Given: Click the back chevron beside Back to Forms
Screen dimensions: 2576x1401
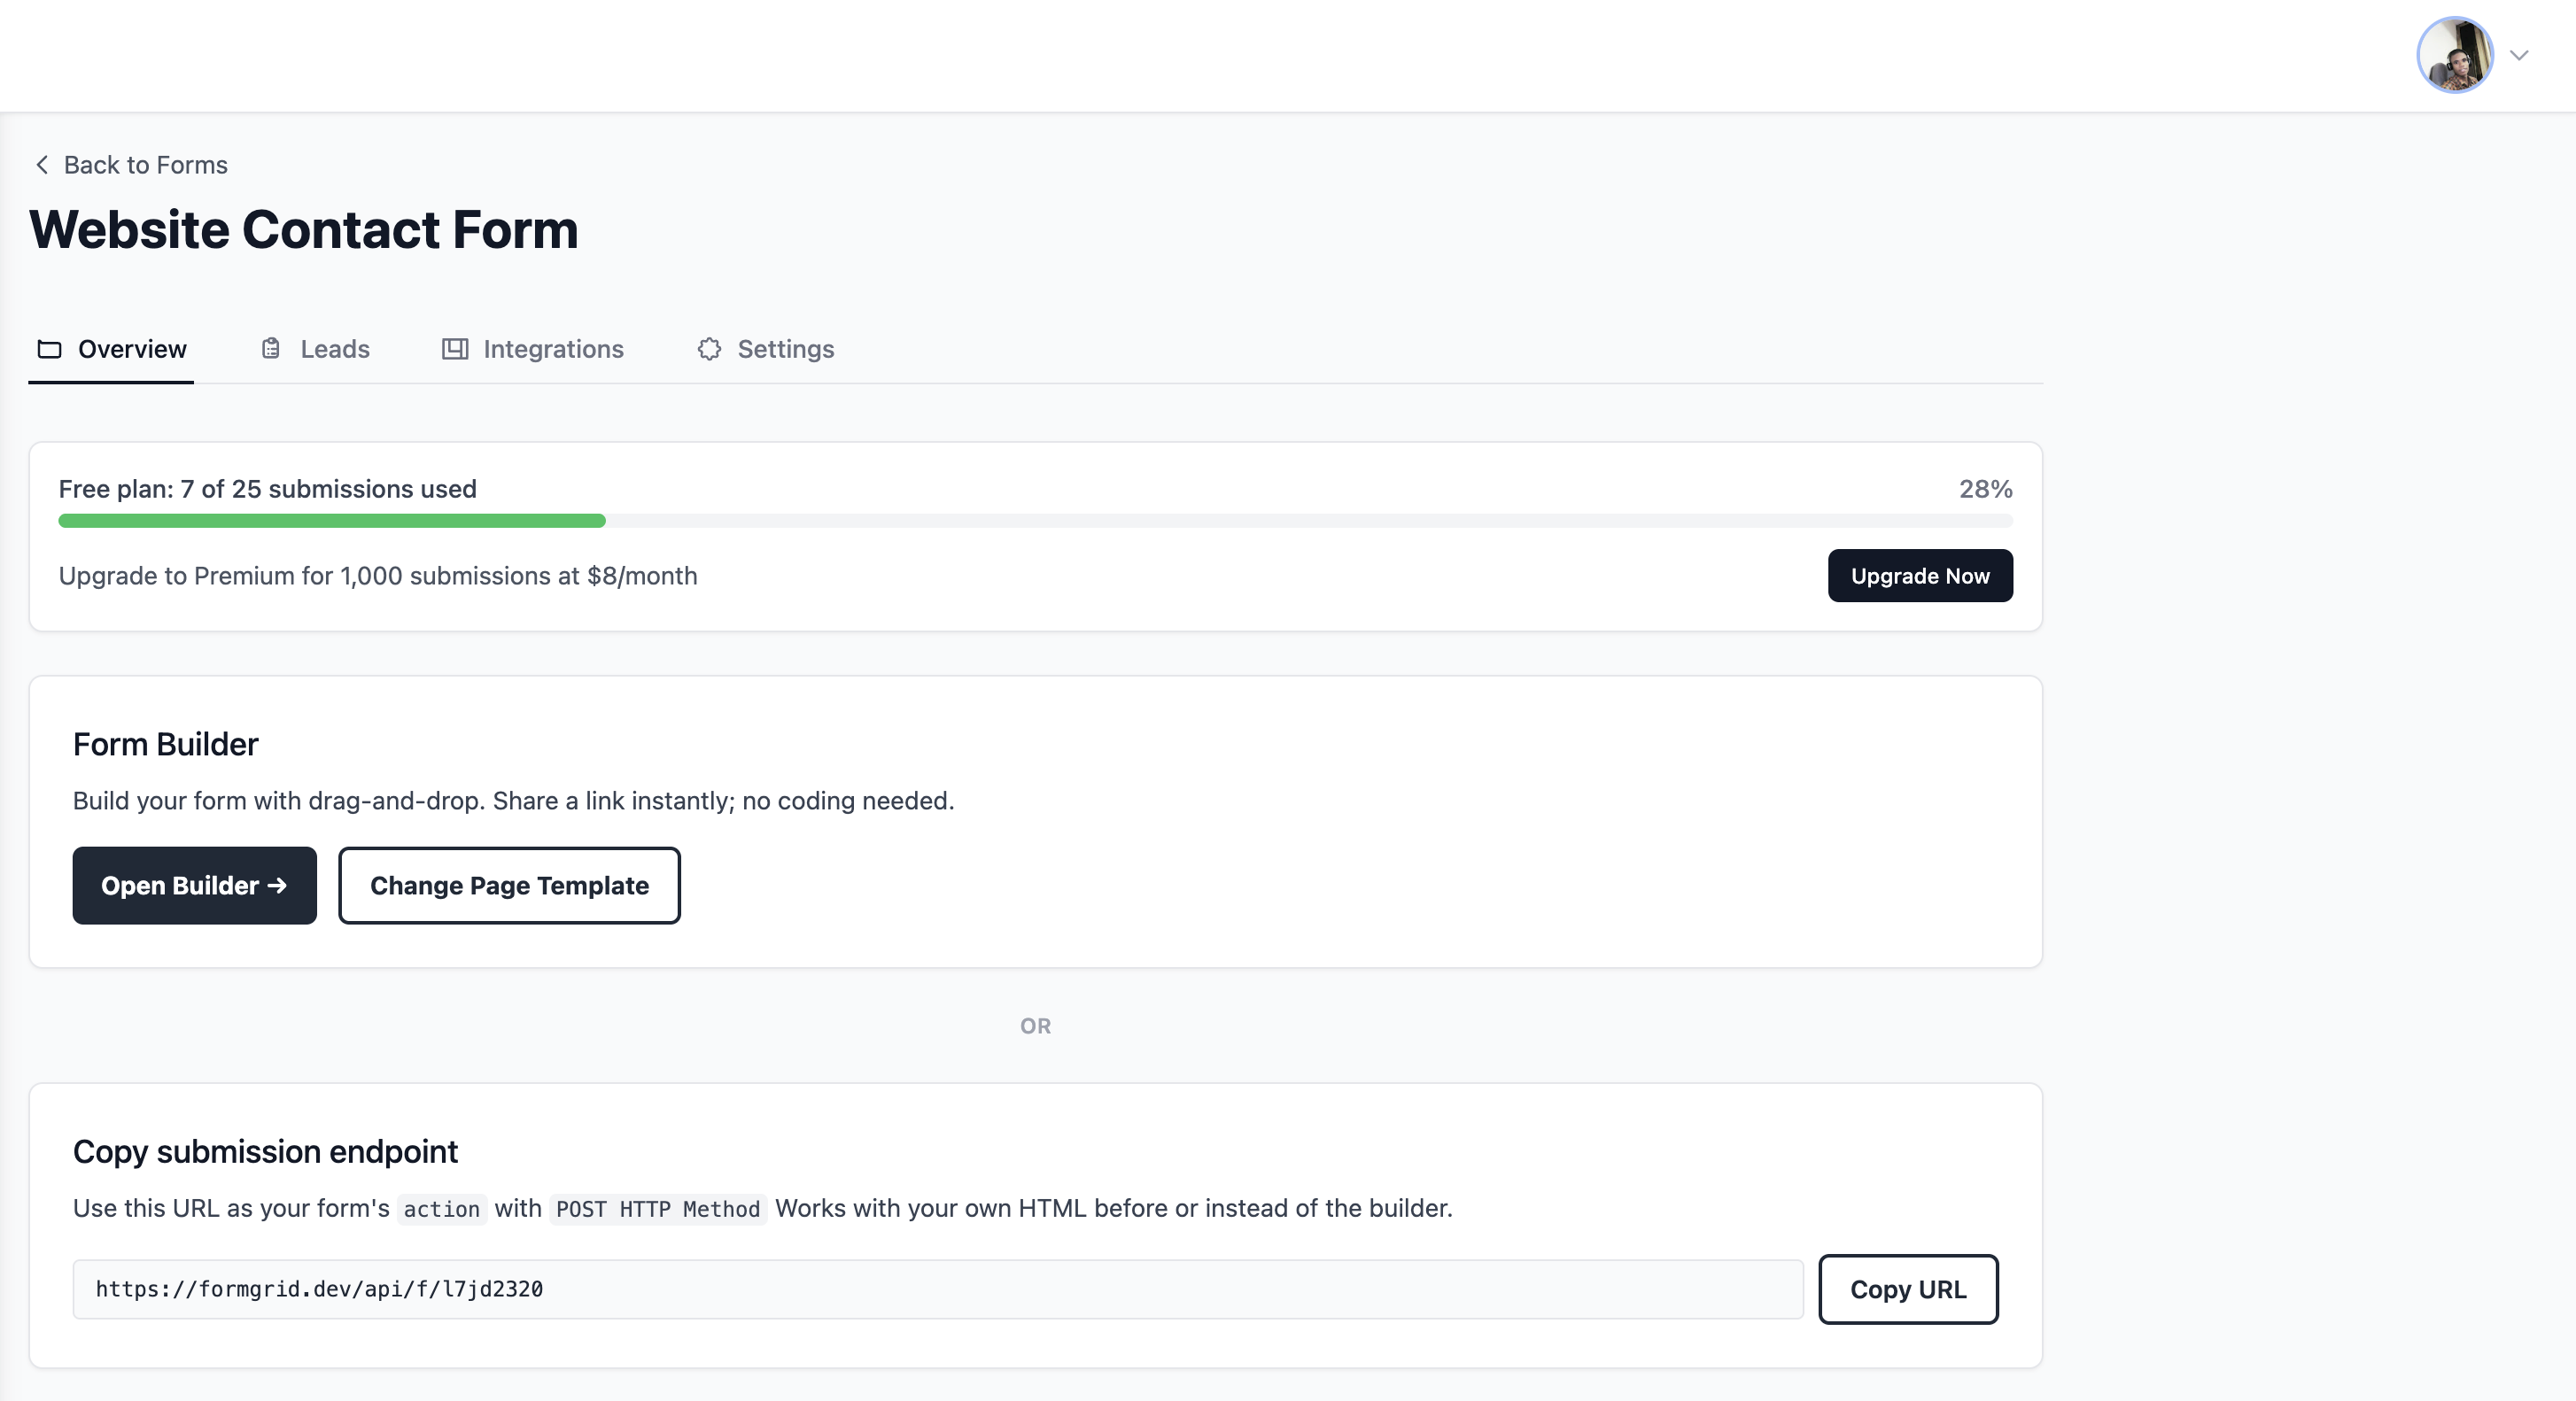Looking at the screenshot, I should coord(42,164).
